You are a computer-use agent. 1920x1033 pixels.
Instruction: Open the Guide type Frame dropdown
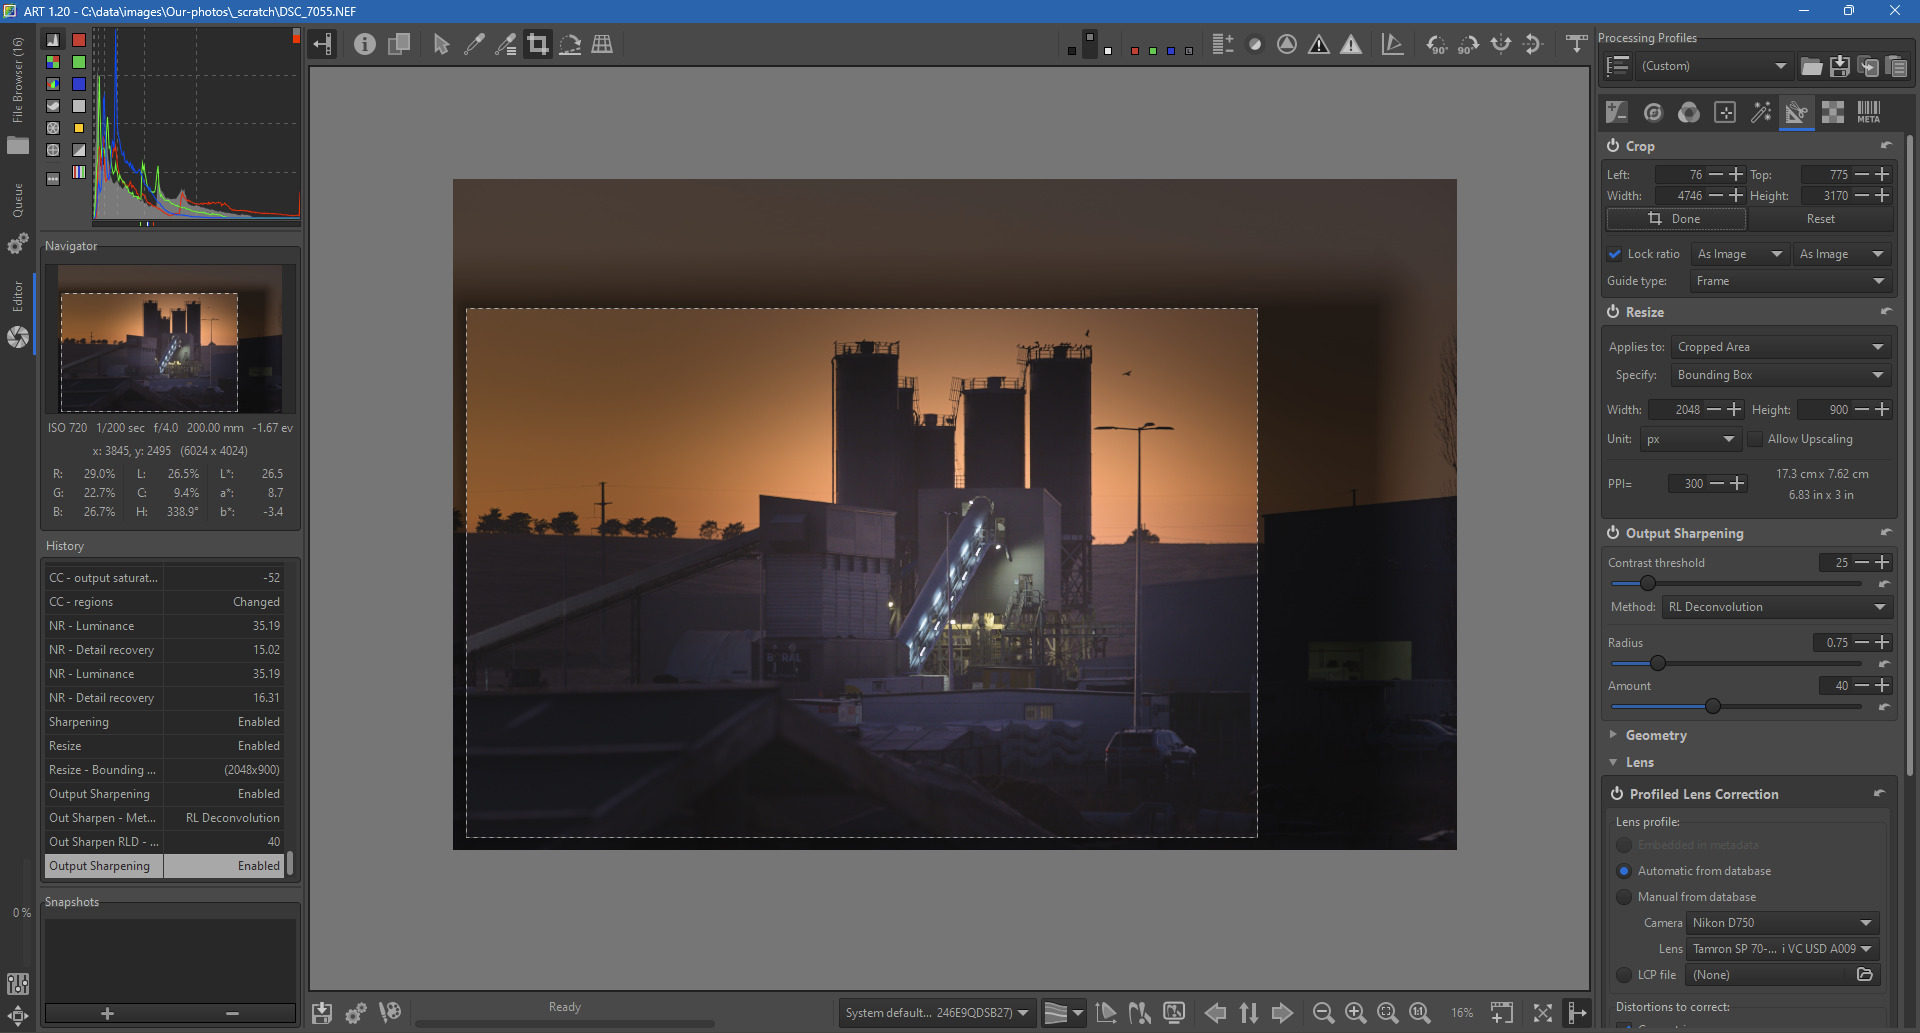[1788, 281]
